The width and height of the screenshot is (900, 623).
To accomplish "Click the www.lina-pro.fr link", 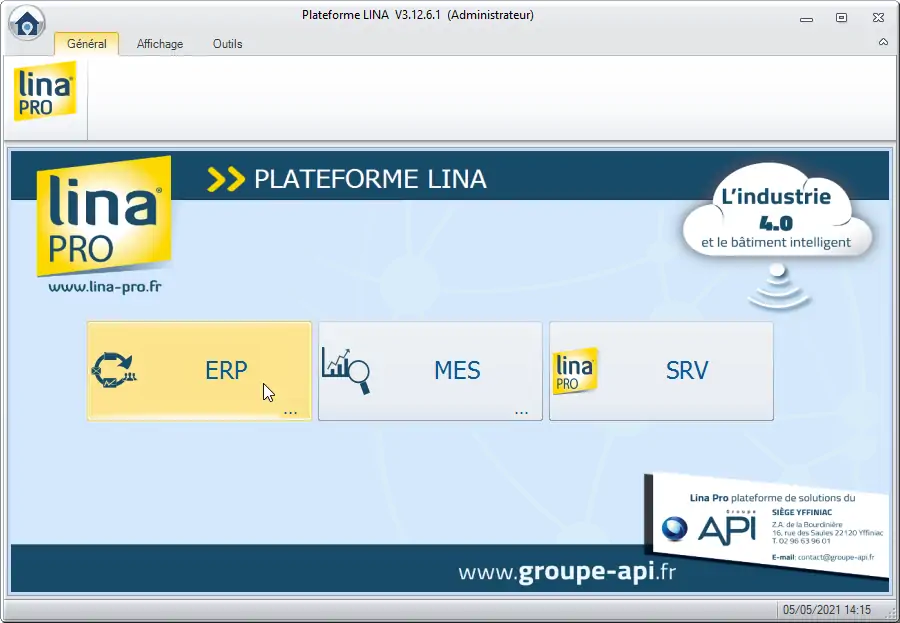I will point(105,287).
